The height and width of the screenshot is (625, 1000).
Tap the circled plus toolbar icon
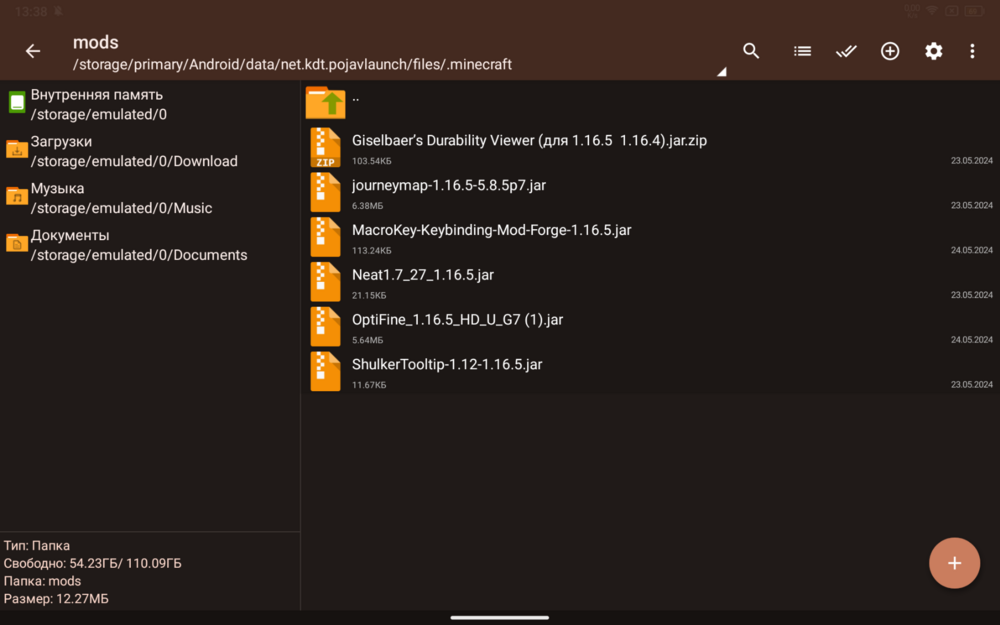pyautogui.click(x=890, y=51)
